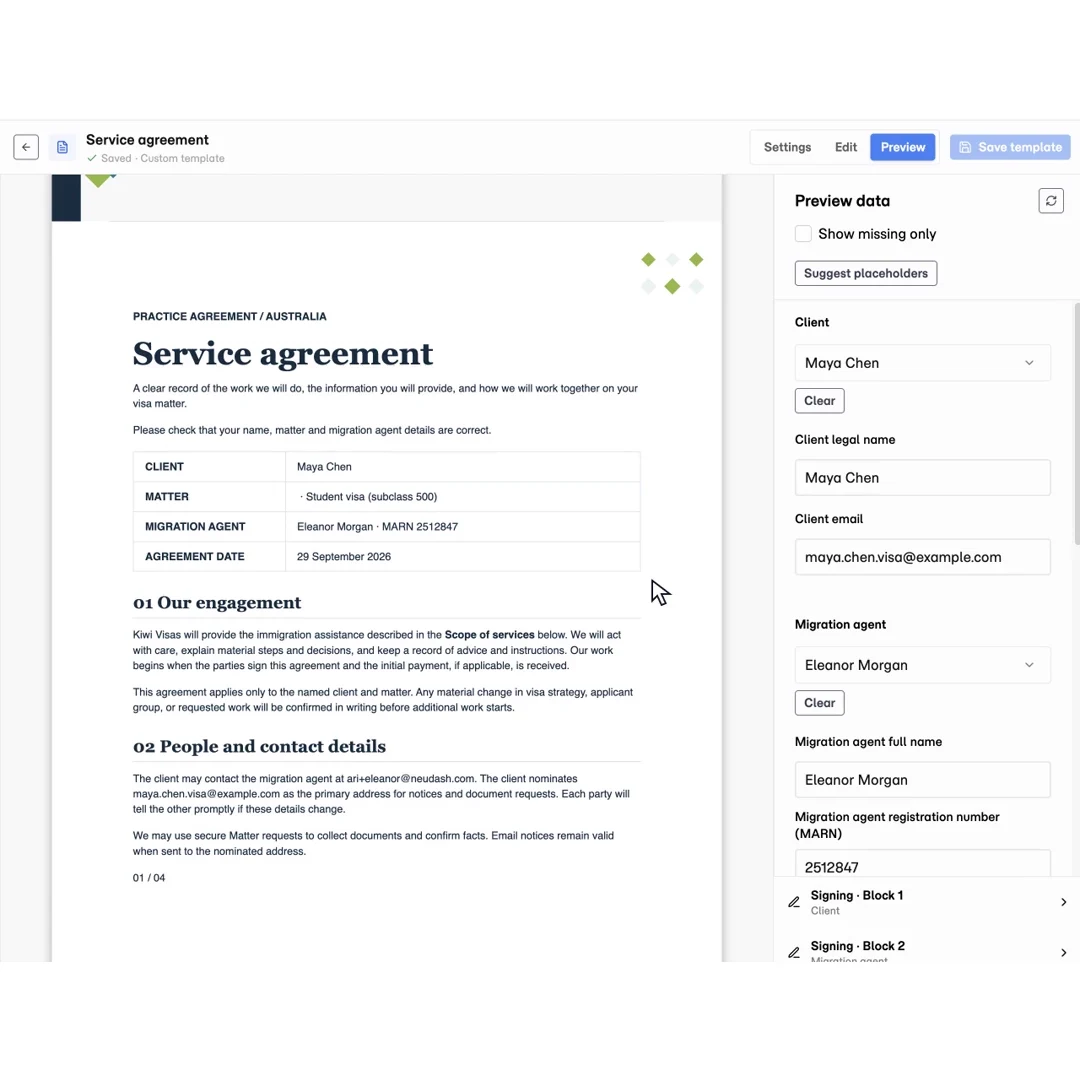Click 'Maya Chen' in the CLIENT row

point(324,467)
